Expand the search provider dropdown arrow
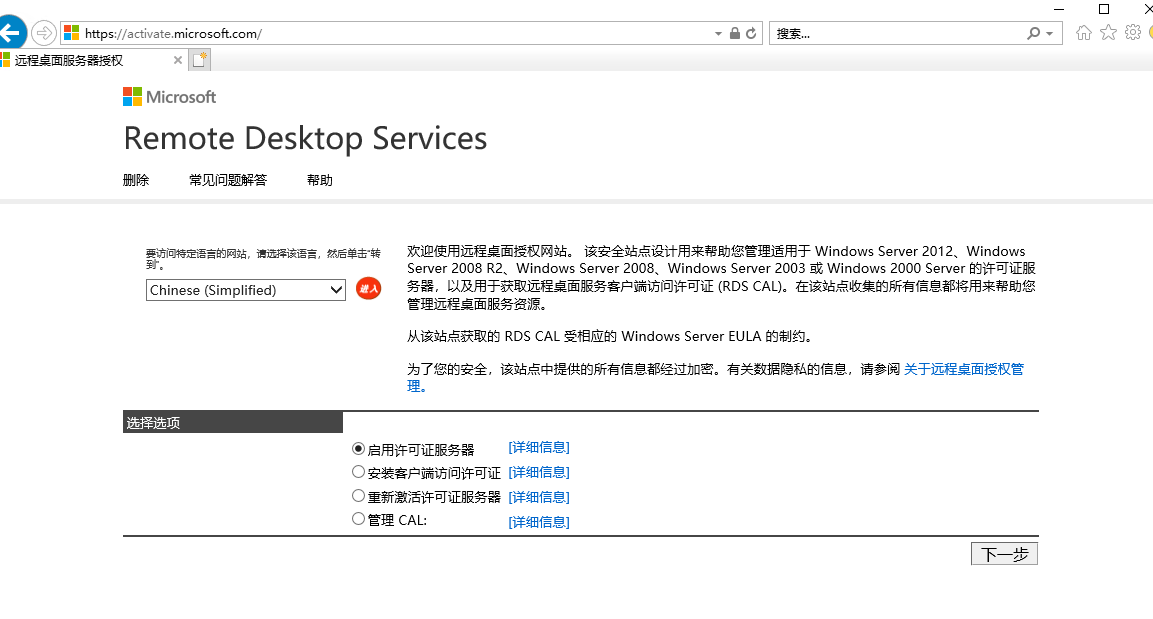 coord(1049,34)
